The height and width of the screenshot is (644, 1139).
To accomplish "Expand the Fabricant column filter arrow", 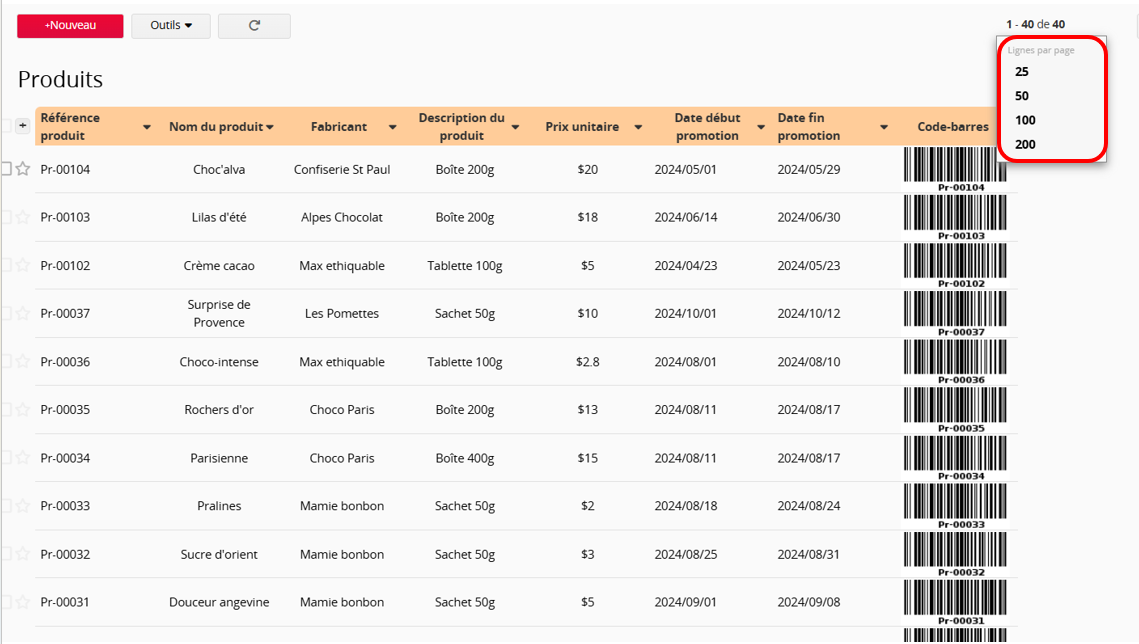I will coord(393,128).
